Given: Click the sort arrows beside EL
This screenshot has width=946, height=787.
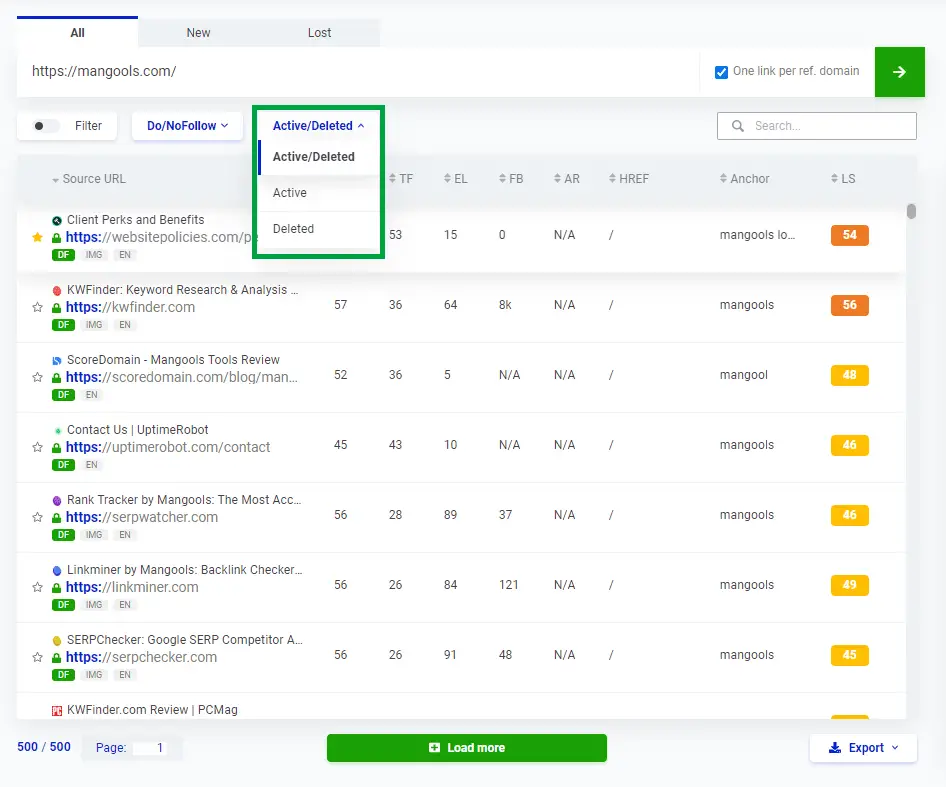Looking at the screenshot, I should [x=447, y=179].
